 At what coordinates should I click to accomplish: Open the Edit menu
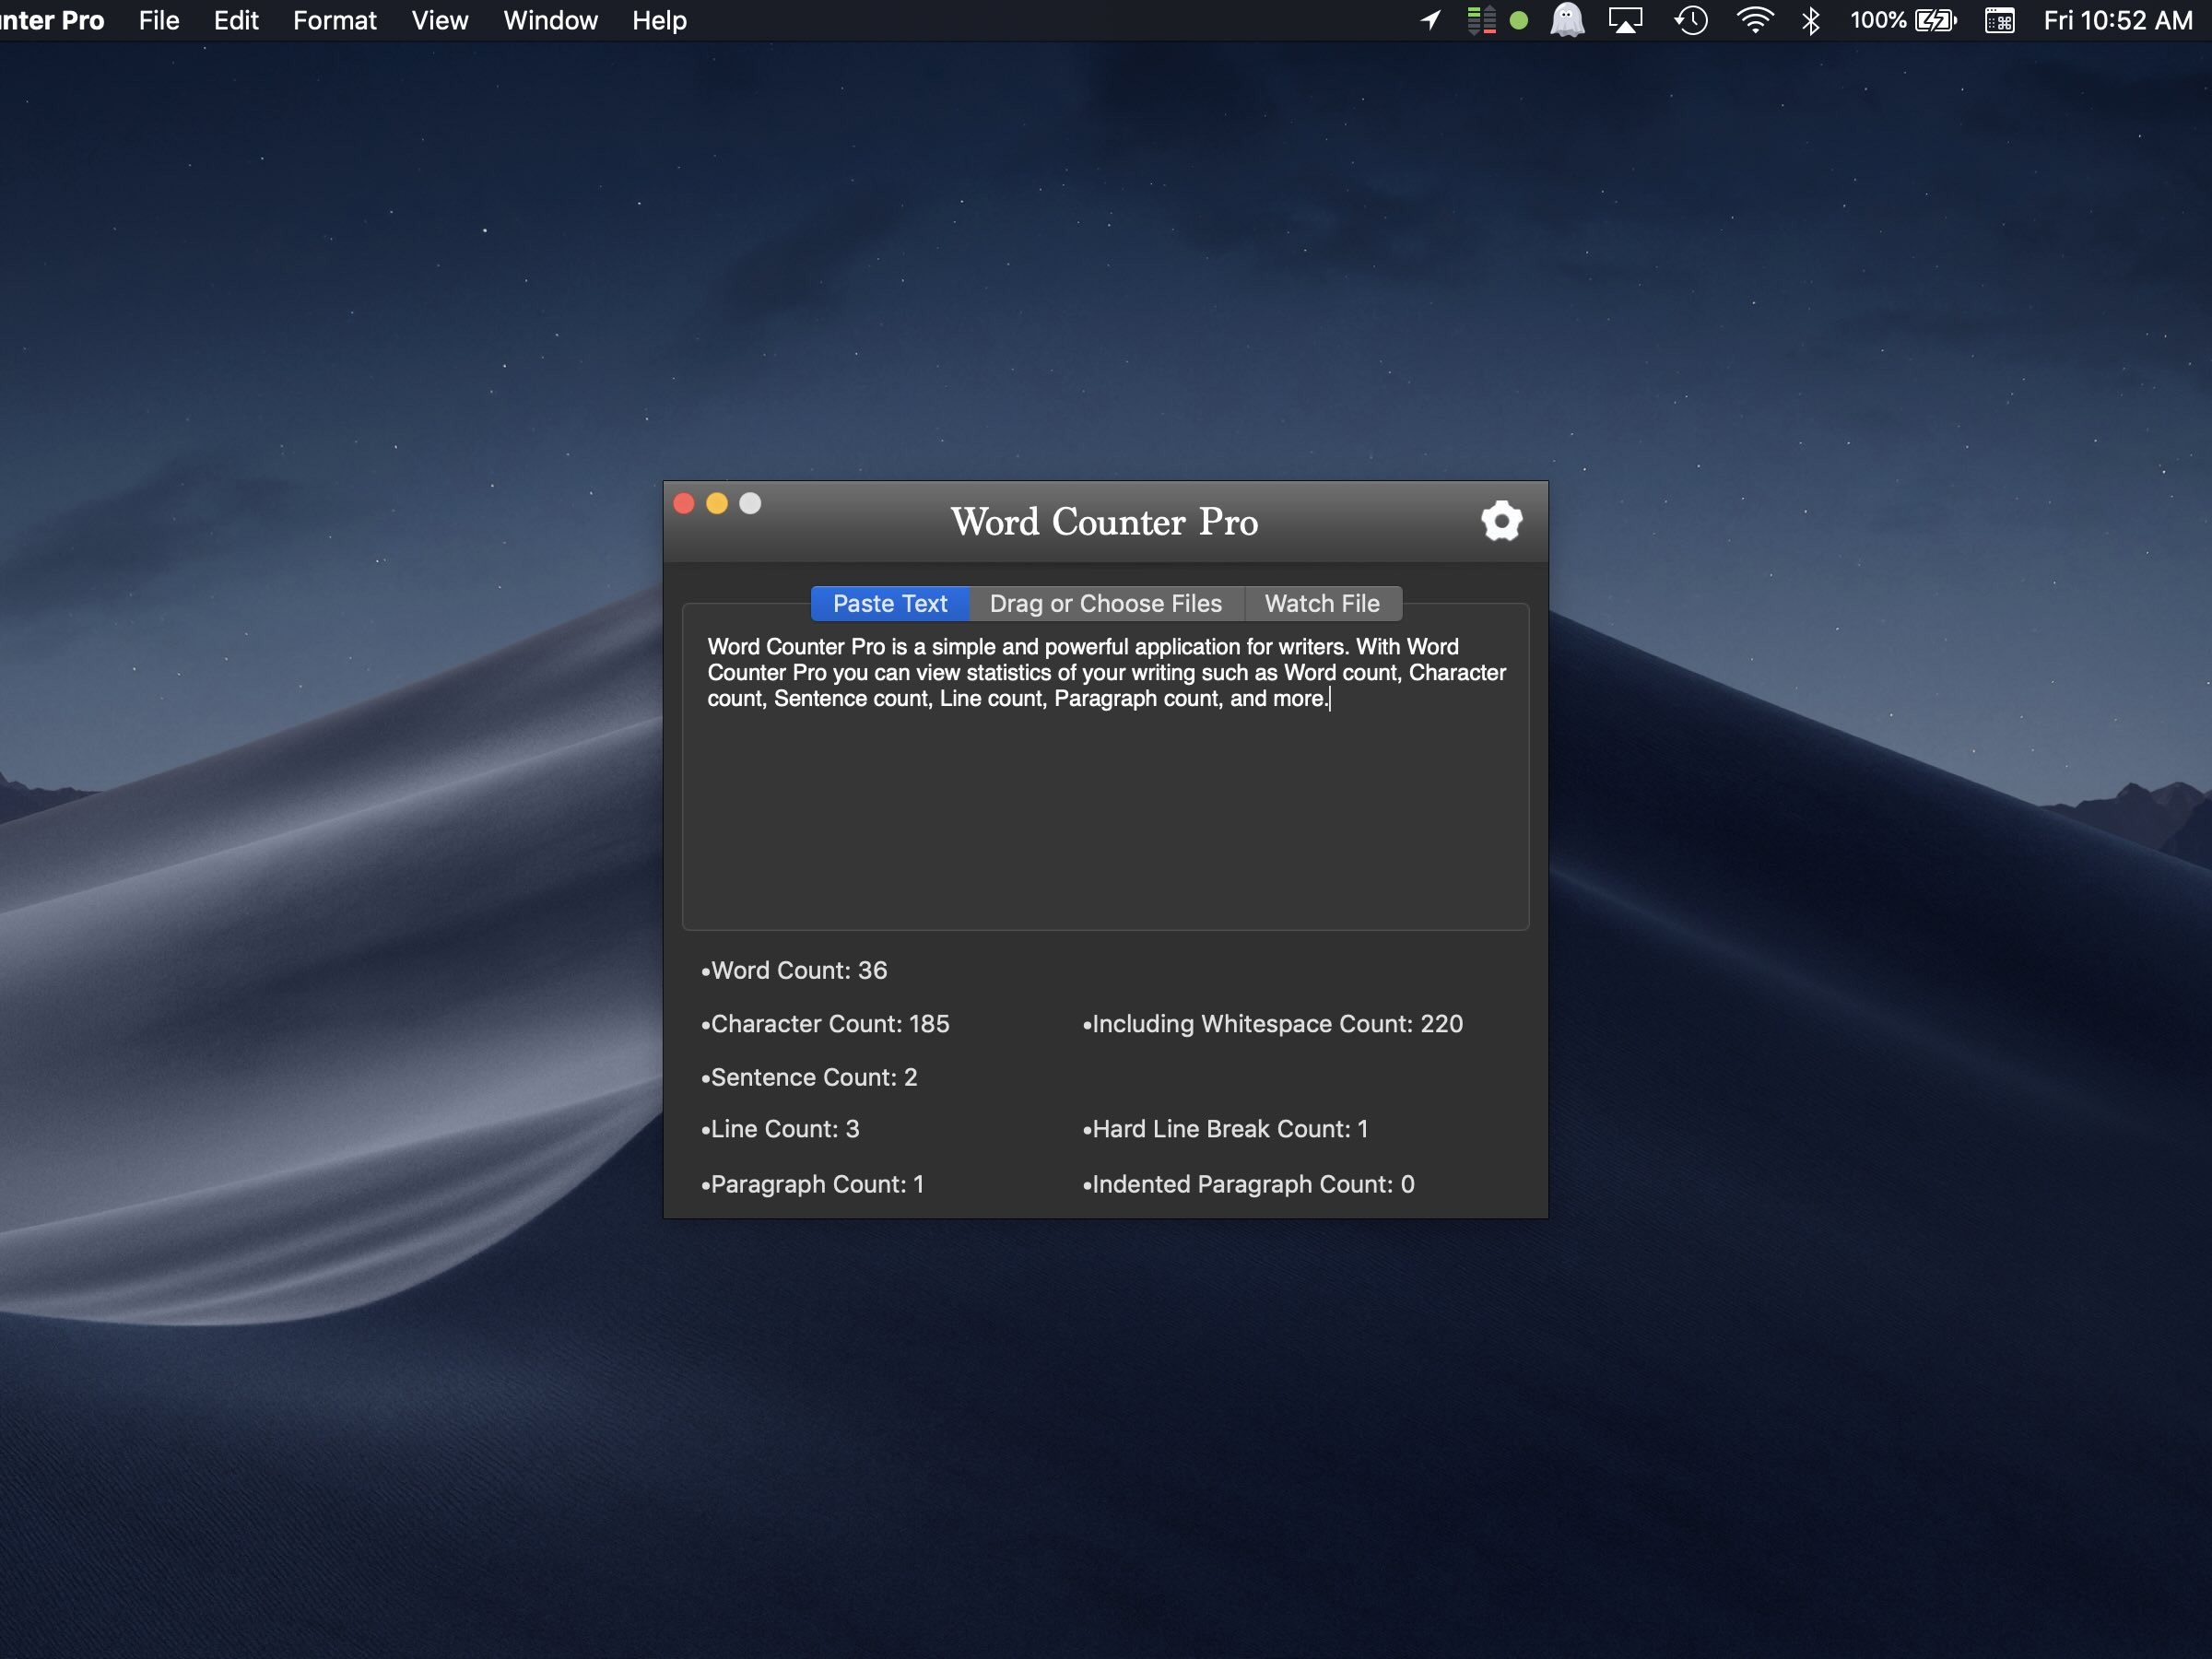[236, 20]
